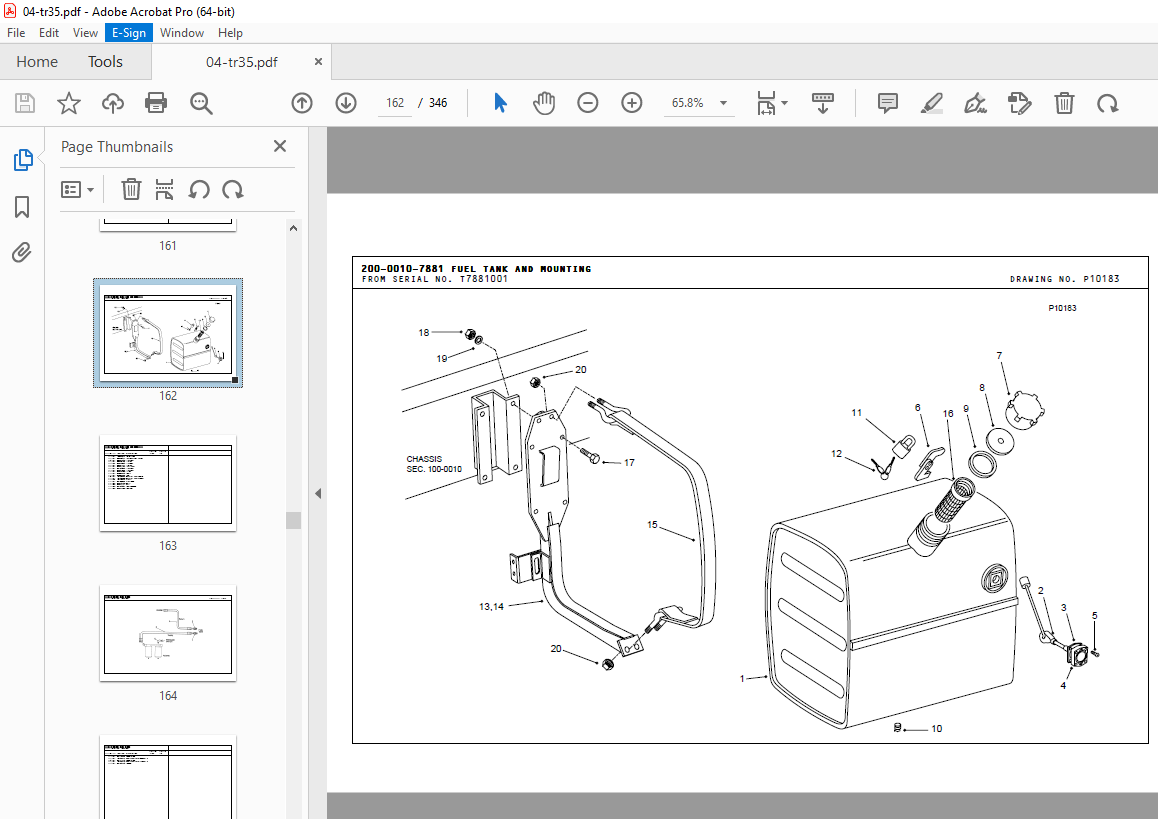Delete selected thumbnail with panel trash
1158x819 pixels.
pos(131,190)
